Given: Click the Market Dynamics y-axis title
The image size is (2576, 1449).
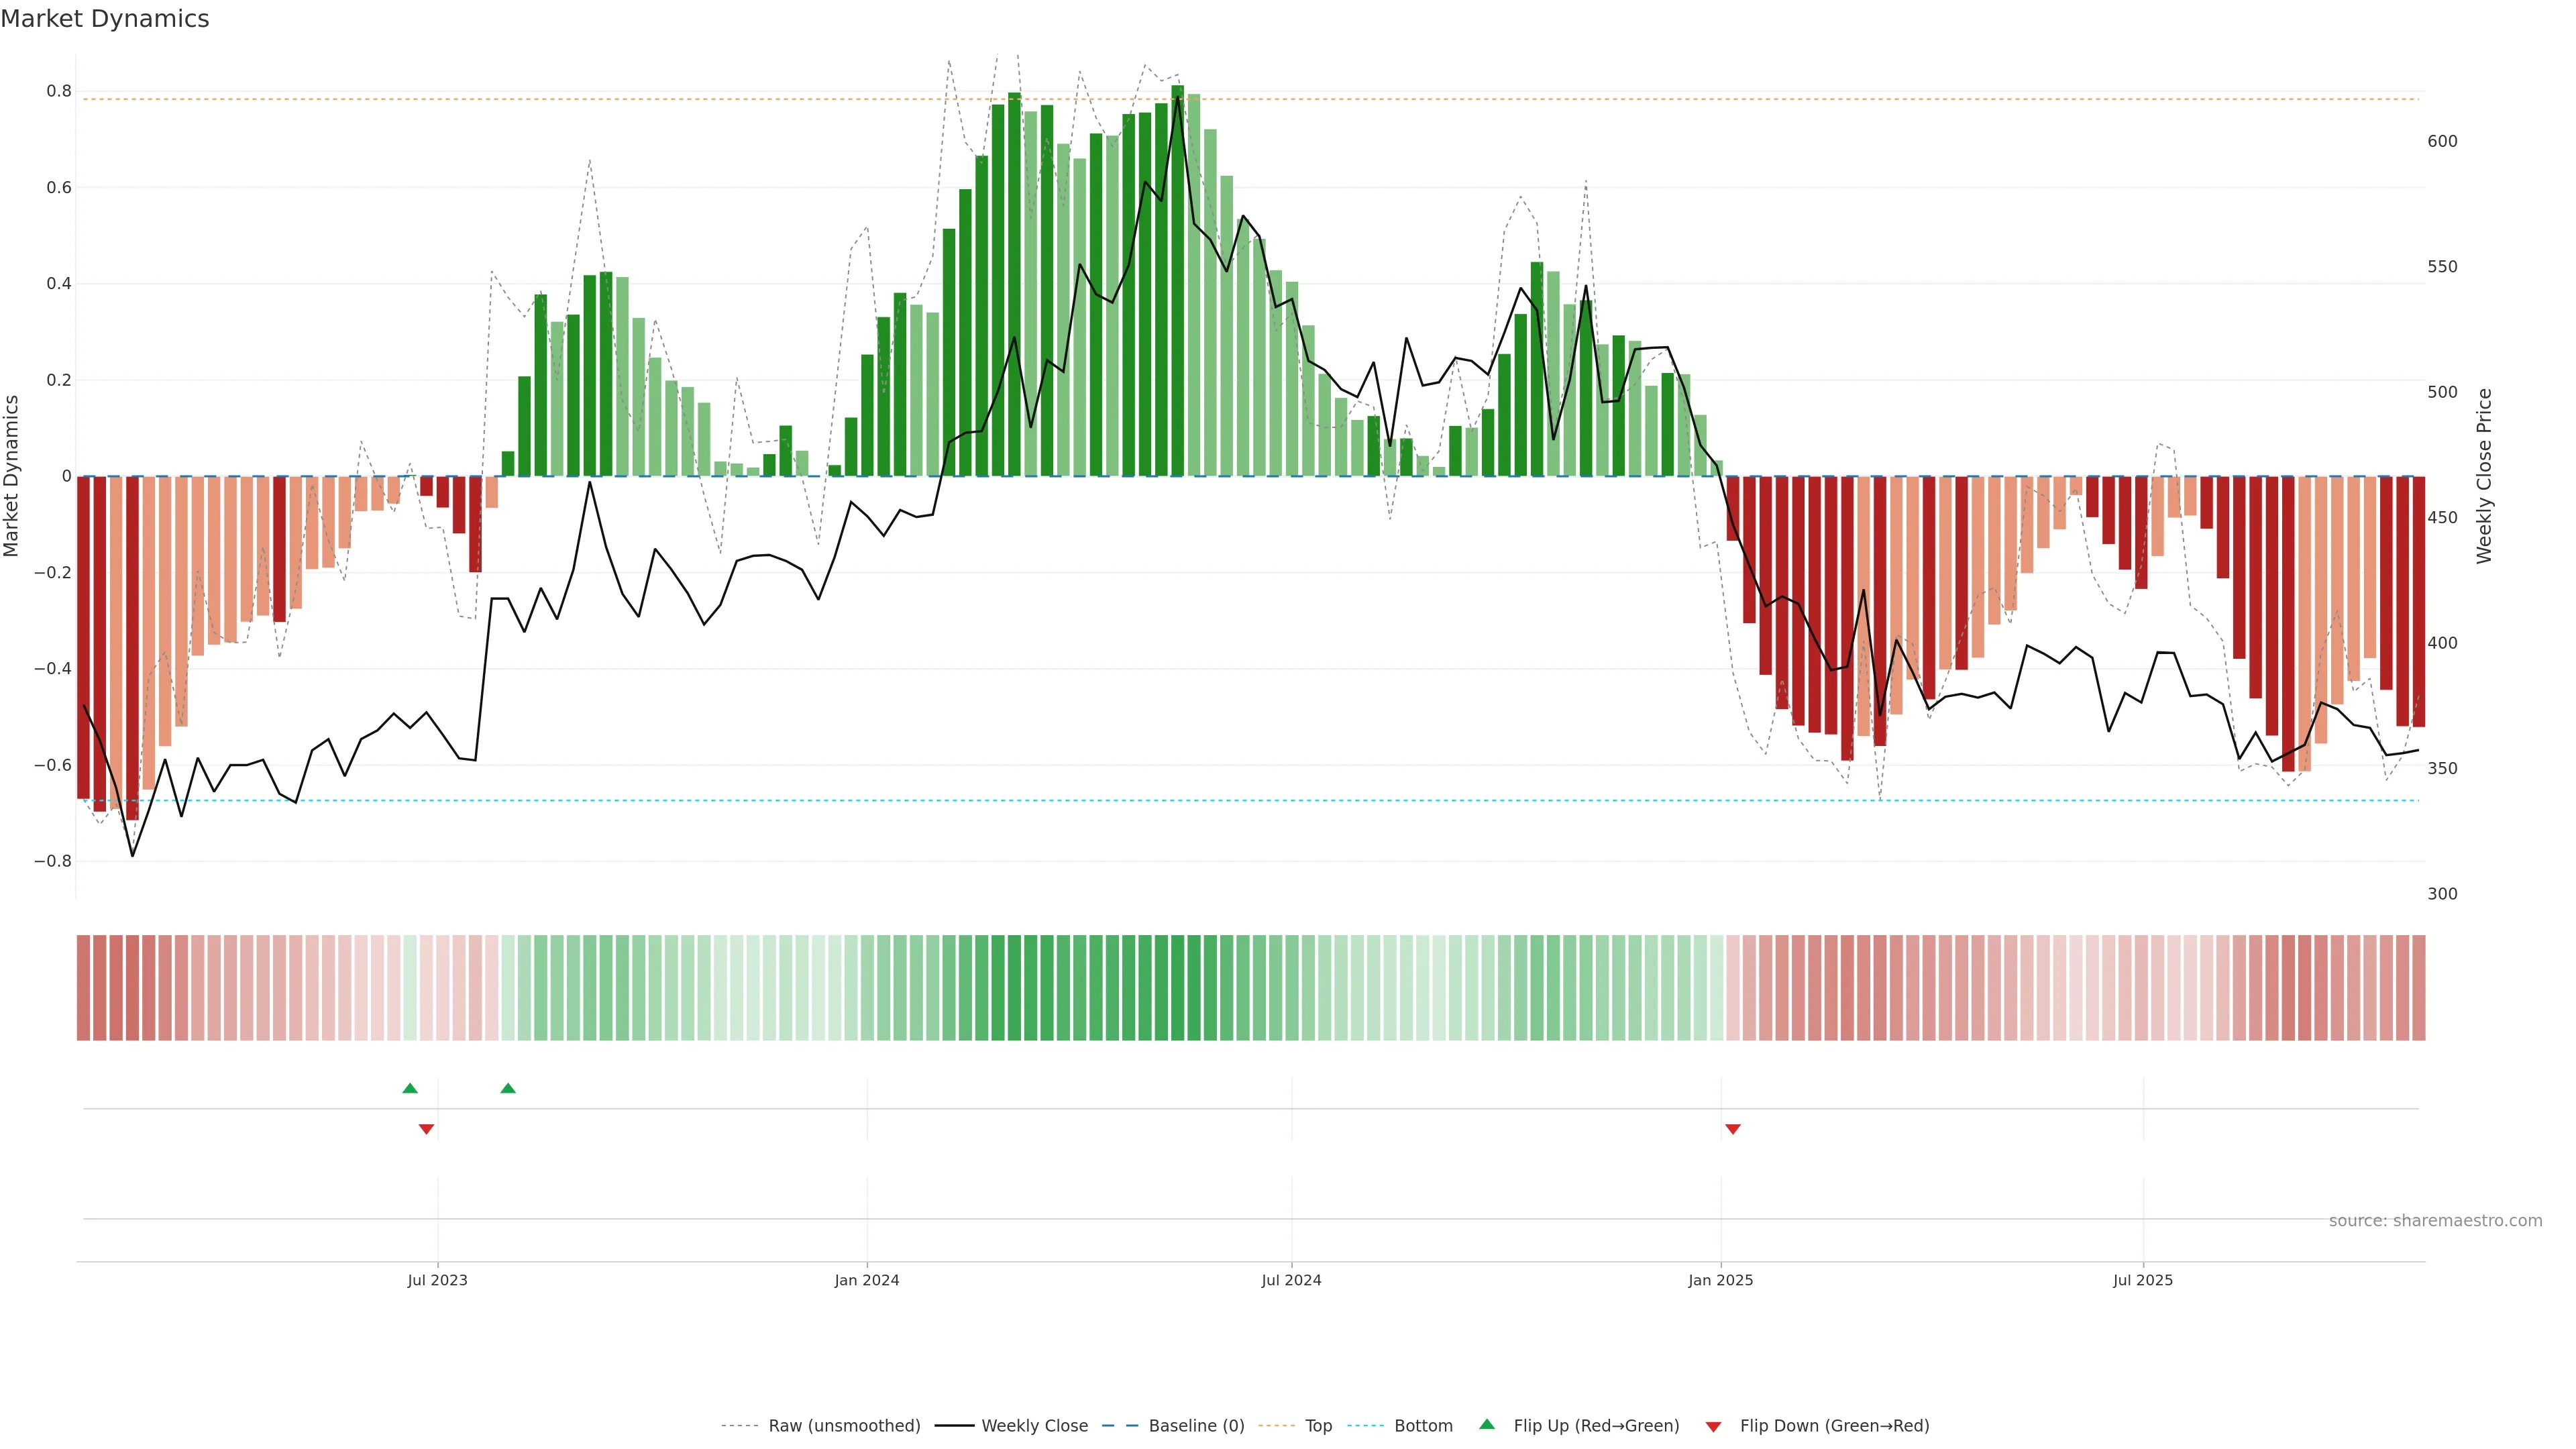Looking at the screenshot, I should click(12, 476).
